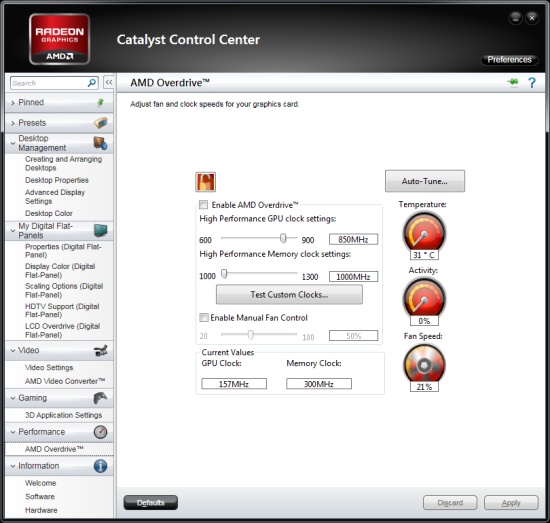Click the Auto-Tune button
550x523 pixels.
[425, 181]
